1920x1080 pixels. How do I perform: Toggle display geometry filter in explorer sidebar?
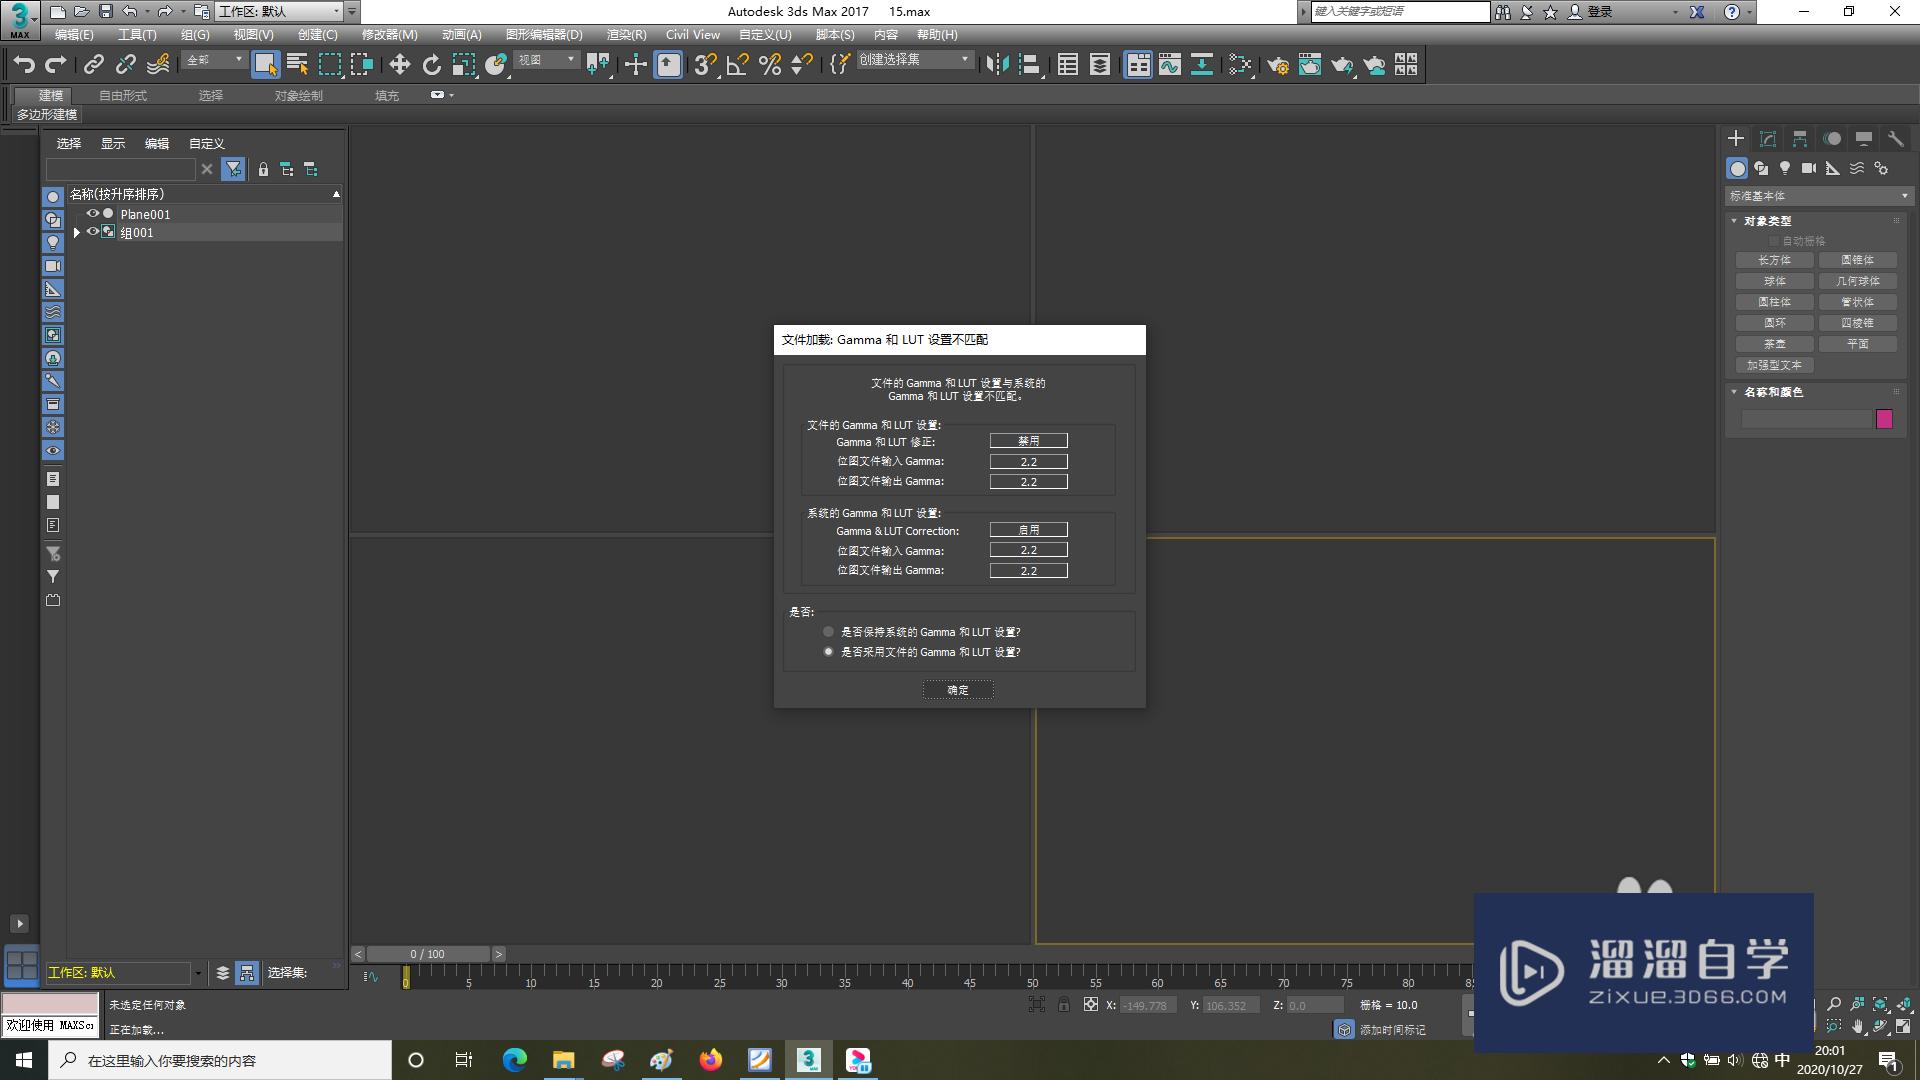53,197
